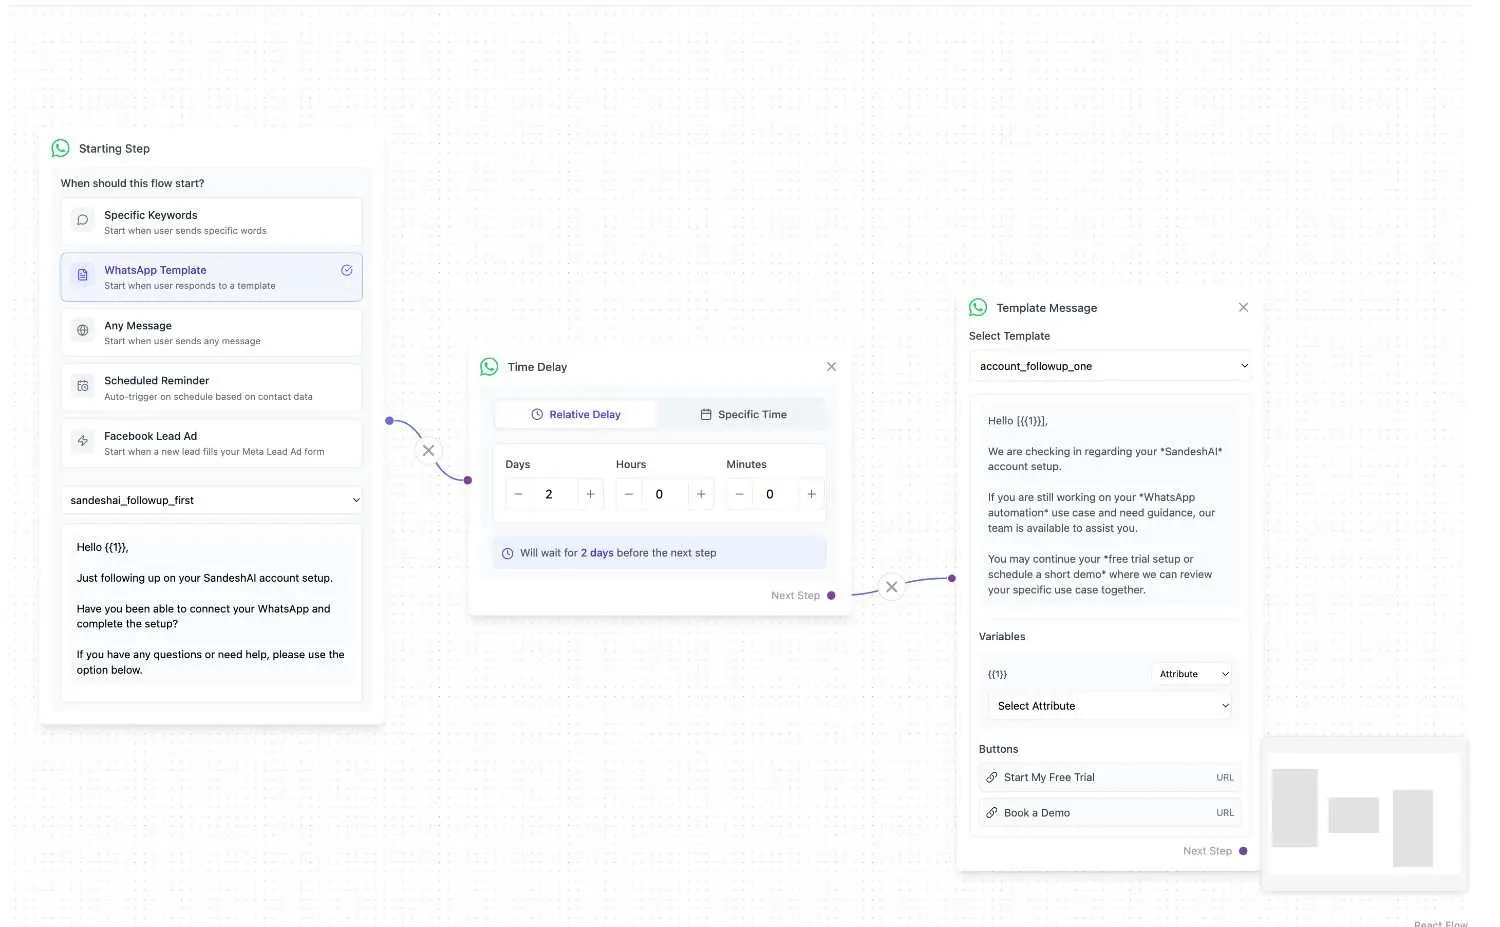
Task: Select the Scheduled Reminder start trigger
Action: click(211, 388)
